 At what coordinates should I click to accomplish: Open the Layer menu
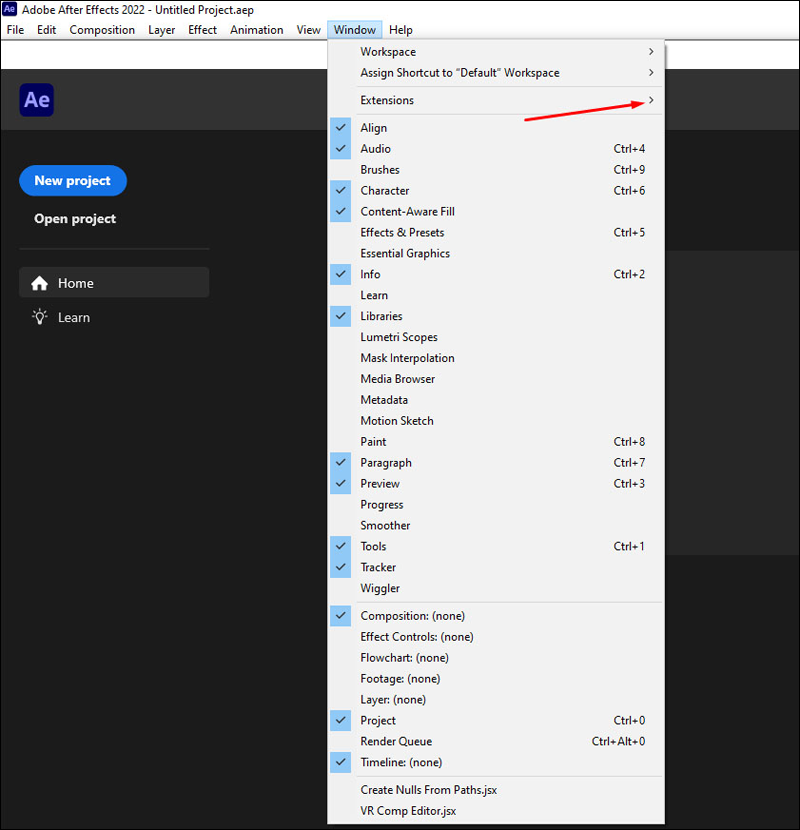161,30
